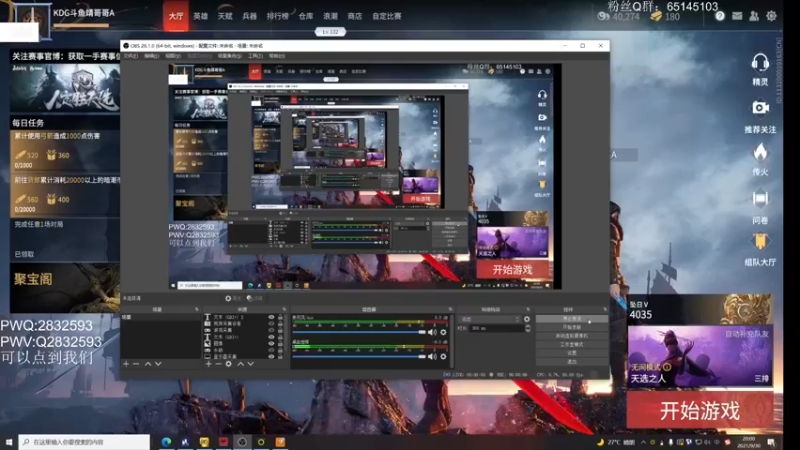Add a new source with plus icon
Viewport: 800px width, 450px height.
208,364
